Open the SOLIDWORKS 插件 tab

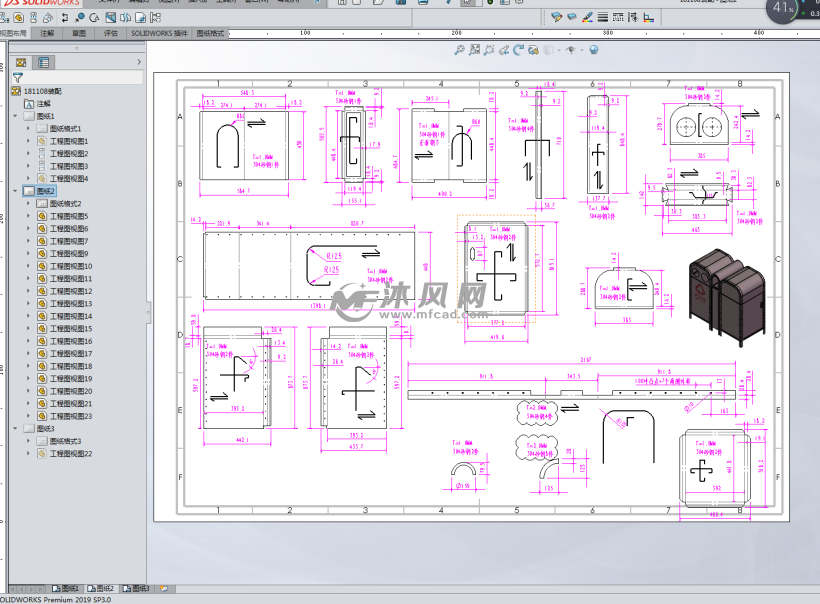[x=159, y=33]
